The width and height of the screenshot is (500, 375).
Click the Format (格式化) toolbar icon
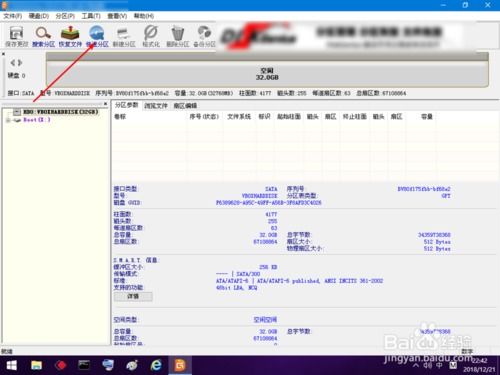151,36
